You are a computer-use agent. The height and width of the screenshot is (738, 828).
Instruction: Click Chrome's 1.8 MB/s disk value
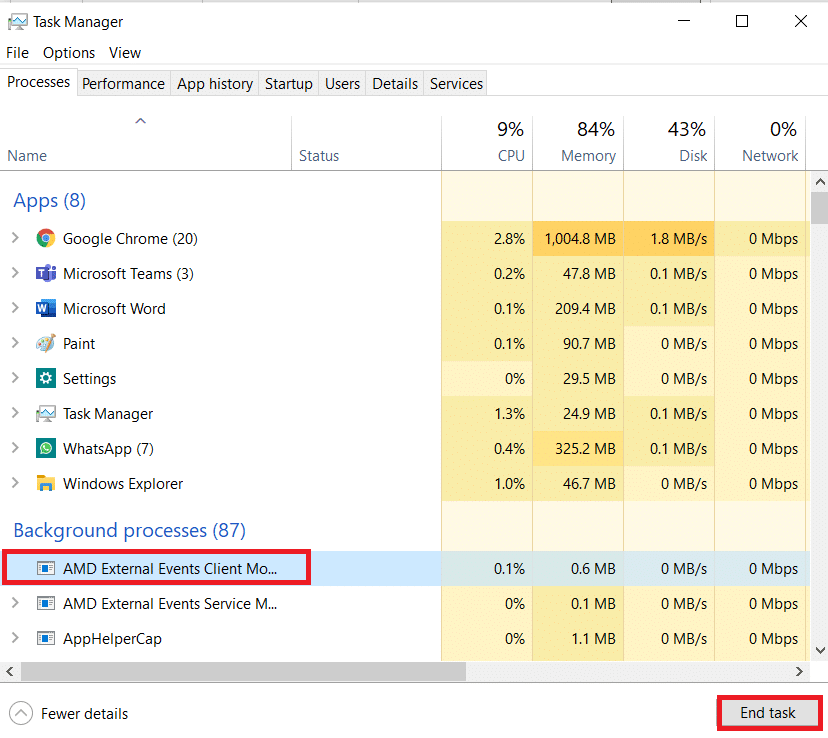pyautogui.click(x=679, y=239)
